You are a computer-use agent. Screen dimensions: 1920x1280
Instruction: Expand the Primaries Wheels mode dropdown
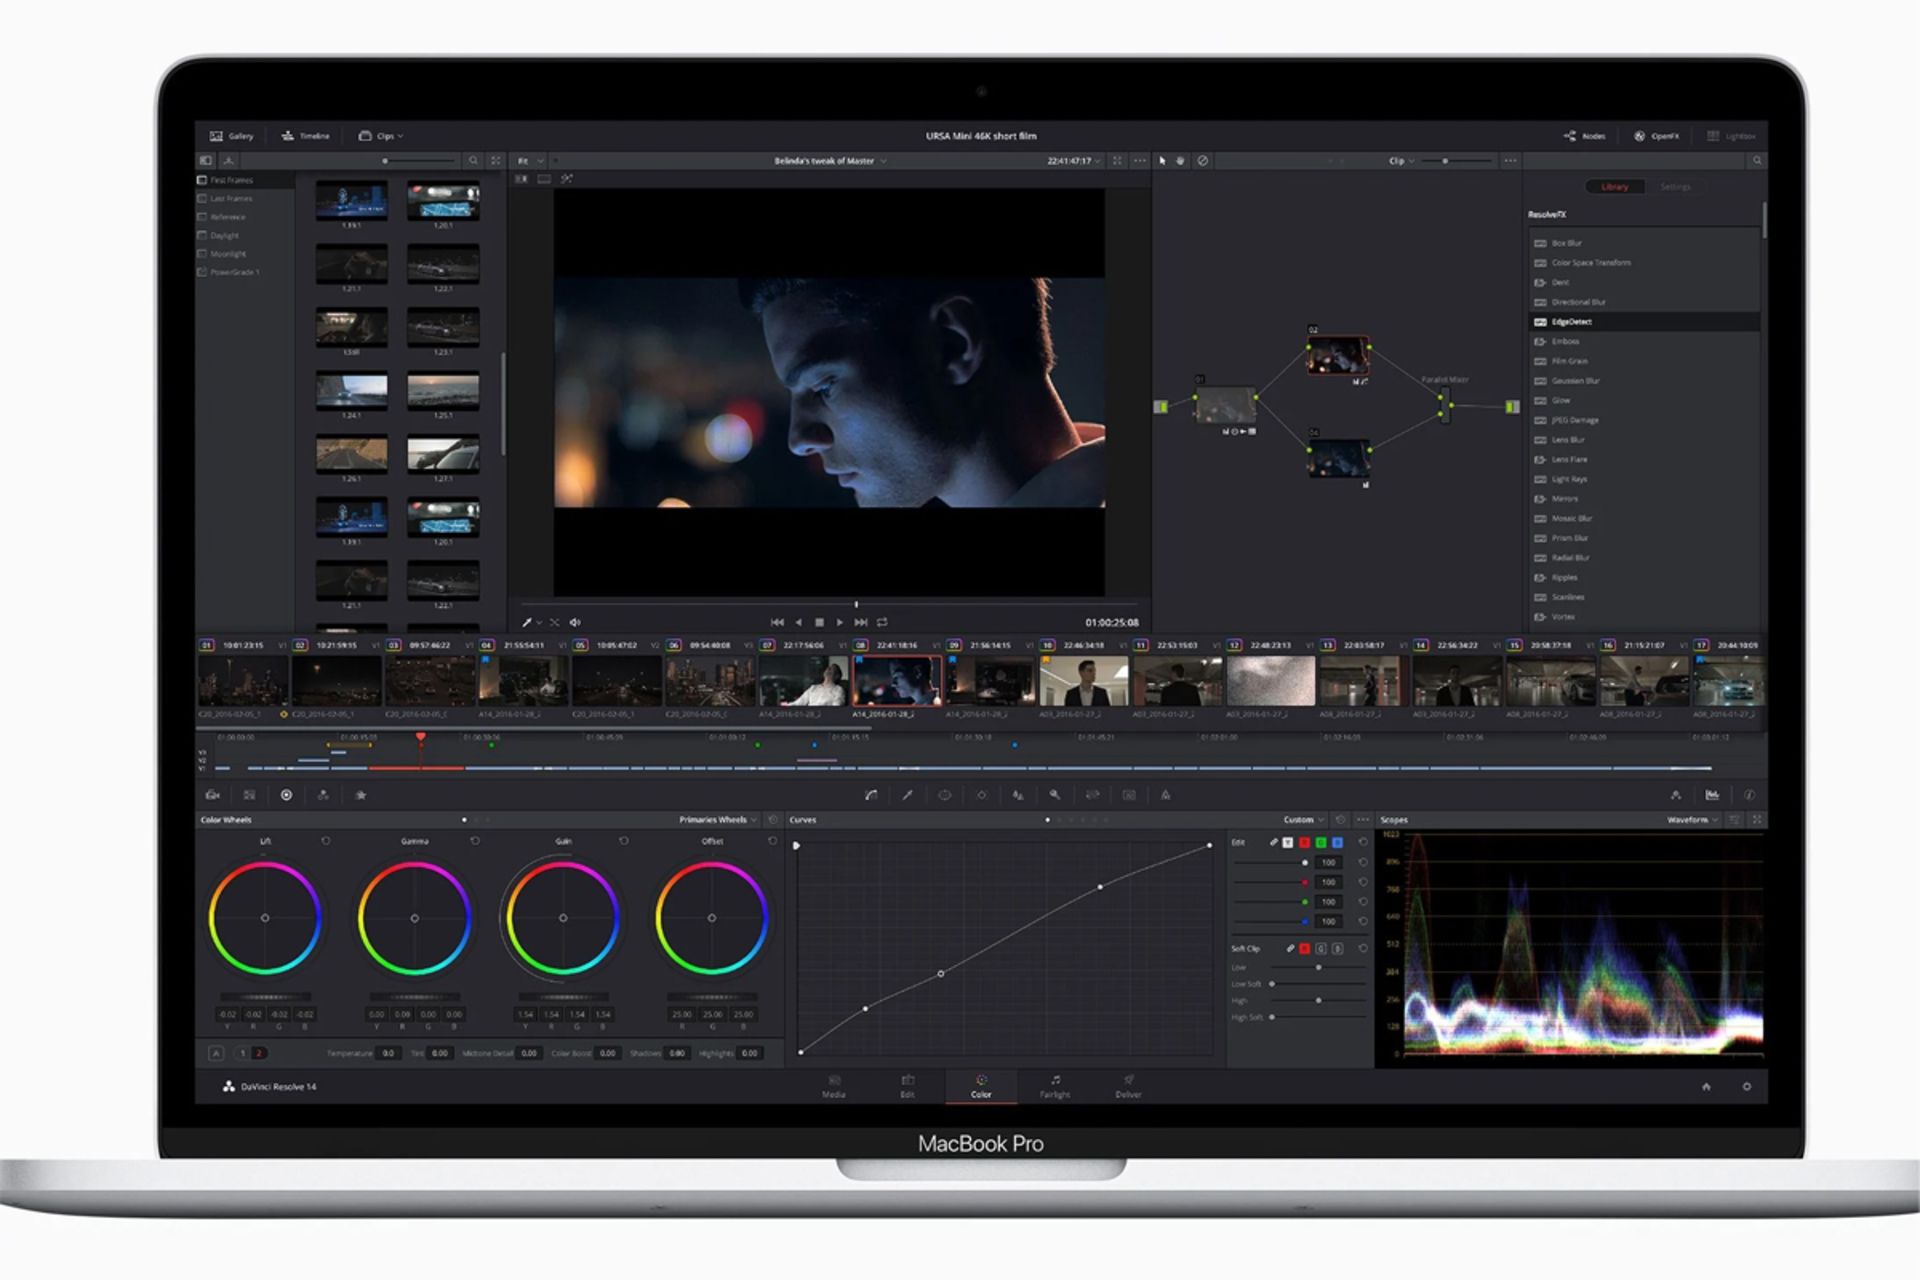click(x=717, y=820)
